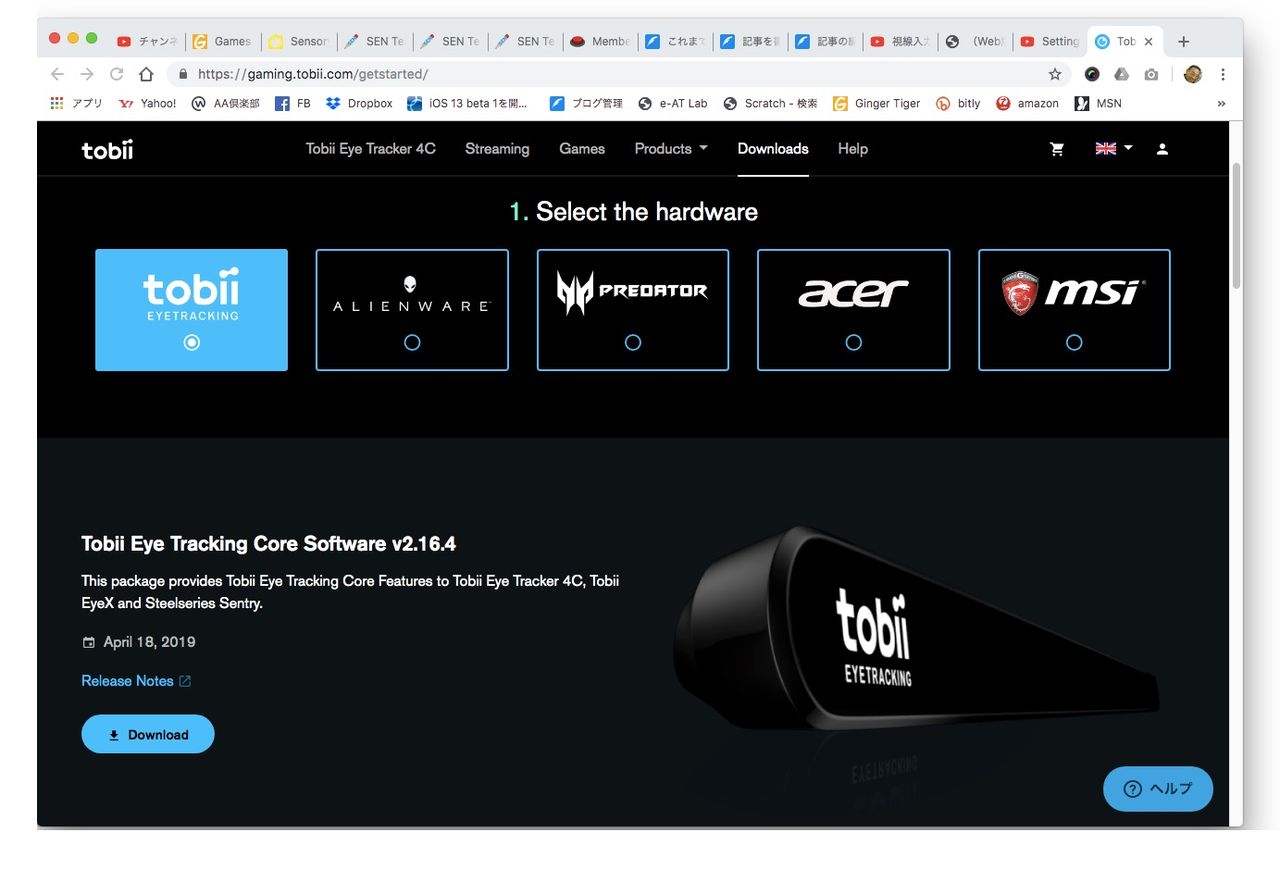Click the UK flag language icon
Screen dimensions: 1280x882
[1105, 148]
